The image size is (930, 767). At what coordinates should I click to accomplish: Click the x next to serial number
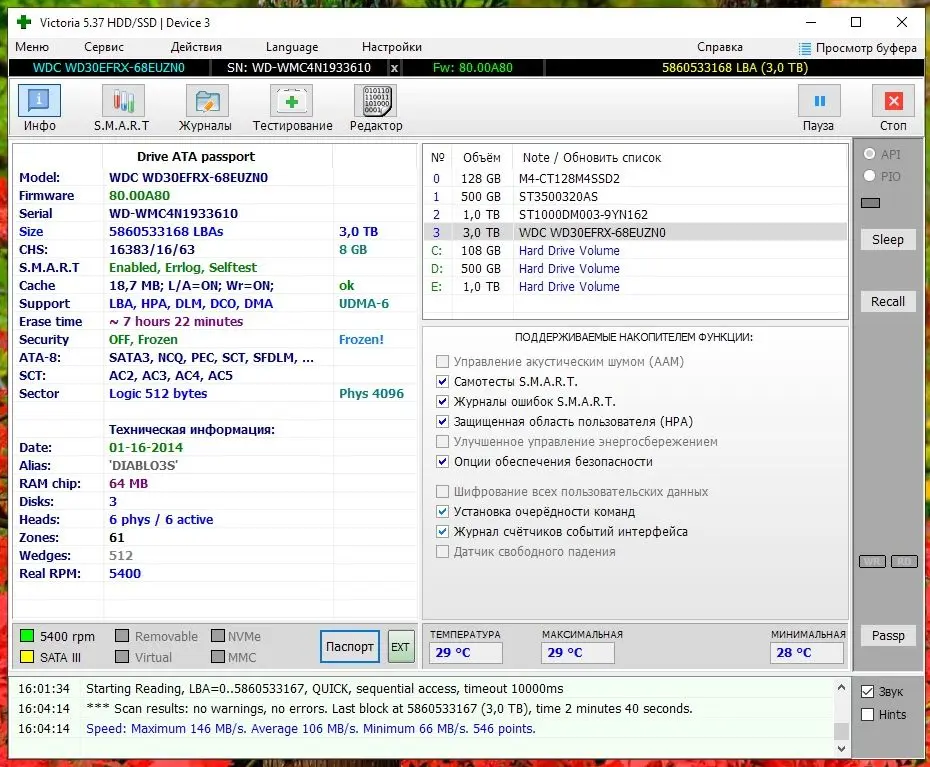394,68
